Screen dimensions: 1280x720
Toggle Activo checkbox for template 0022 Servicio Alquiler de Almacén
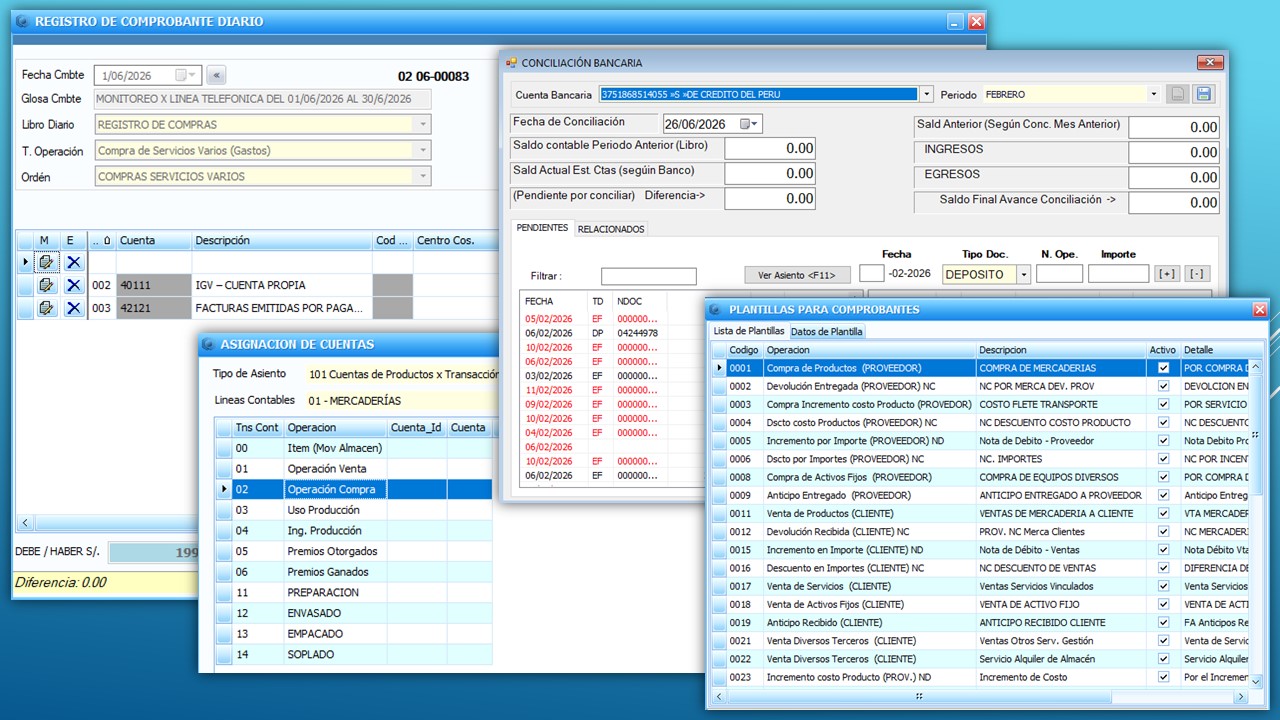1163,659
